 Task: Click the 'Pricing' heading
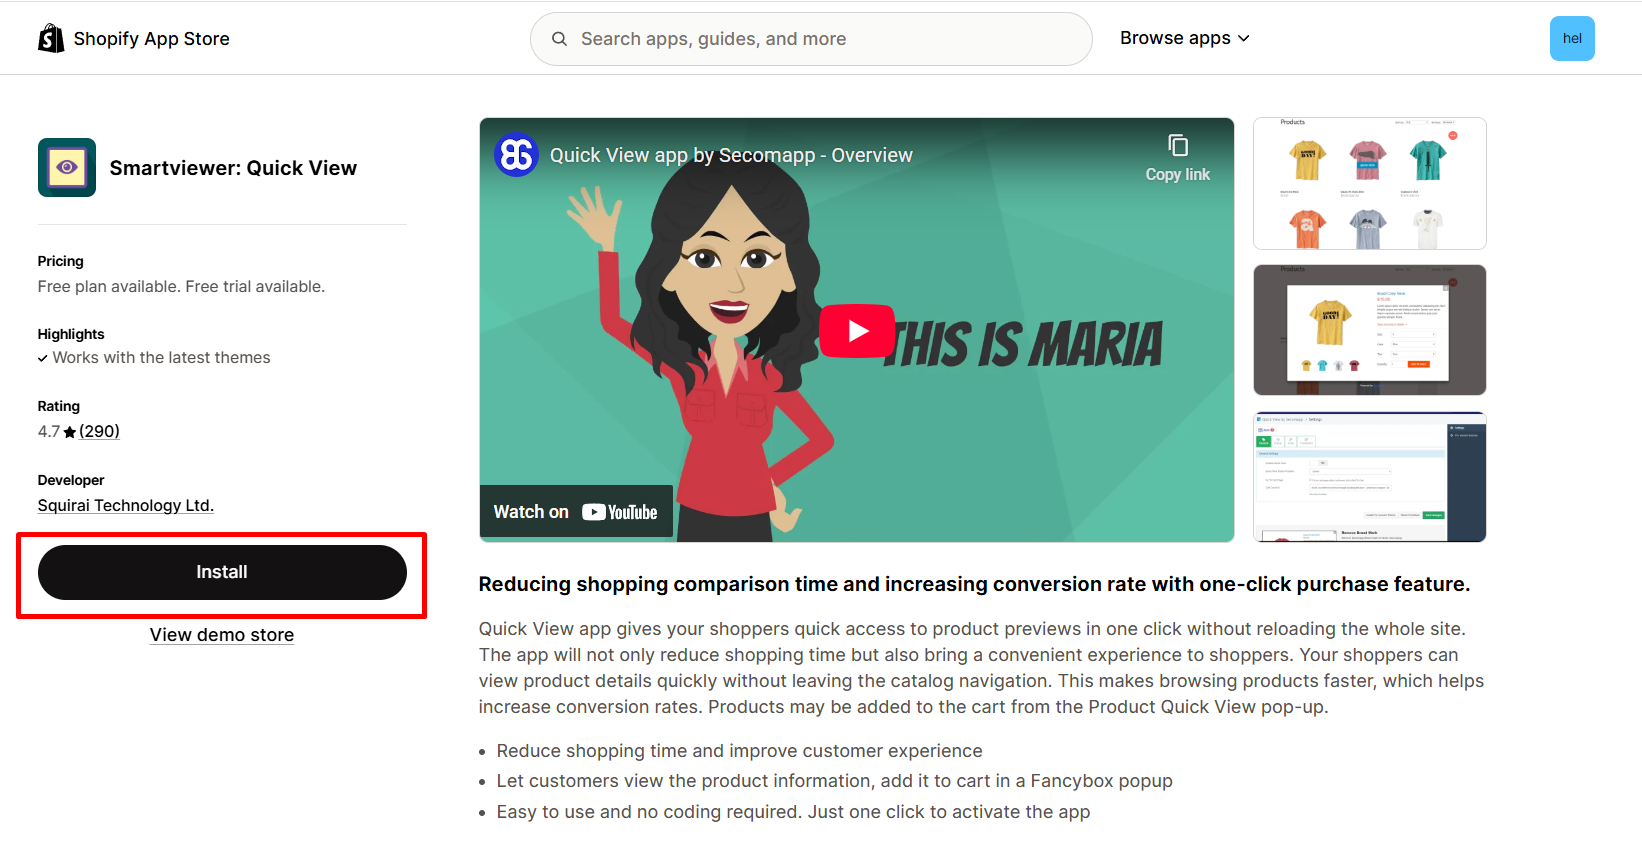tap(61, 261)
